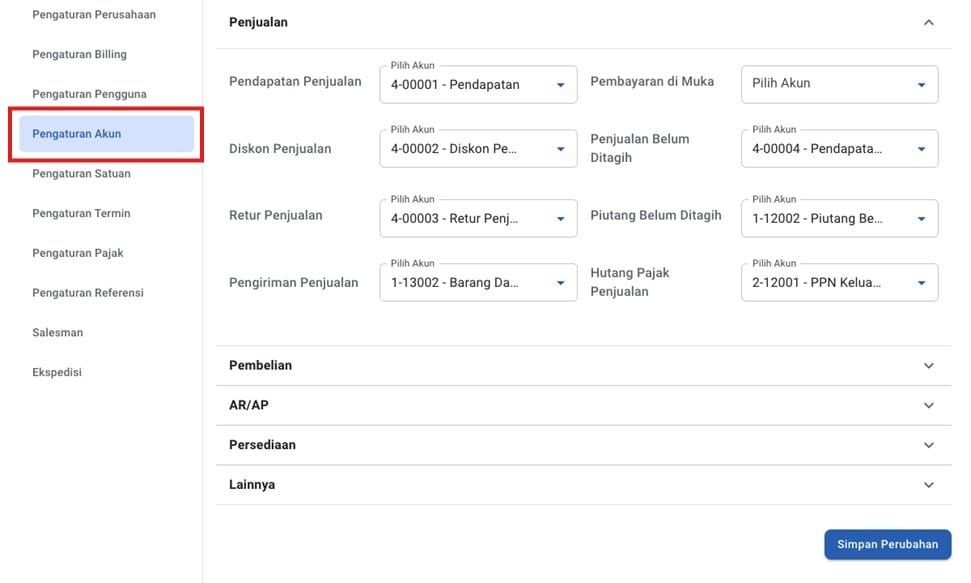Screen dimensions: 971x583
Task: Expand the Lainnya section
Action: tap(928, 485)
